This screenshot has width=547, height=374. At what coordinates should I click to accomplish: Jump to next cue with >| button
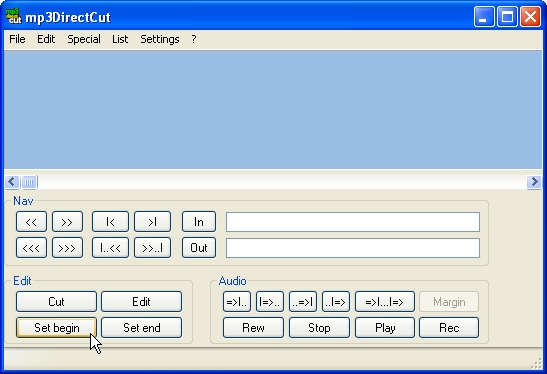point(152,222)
